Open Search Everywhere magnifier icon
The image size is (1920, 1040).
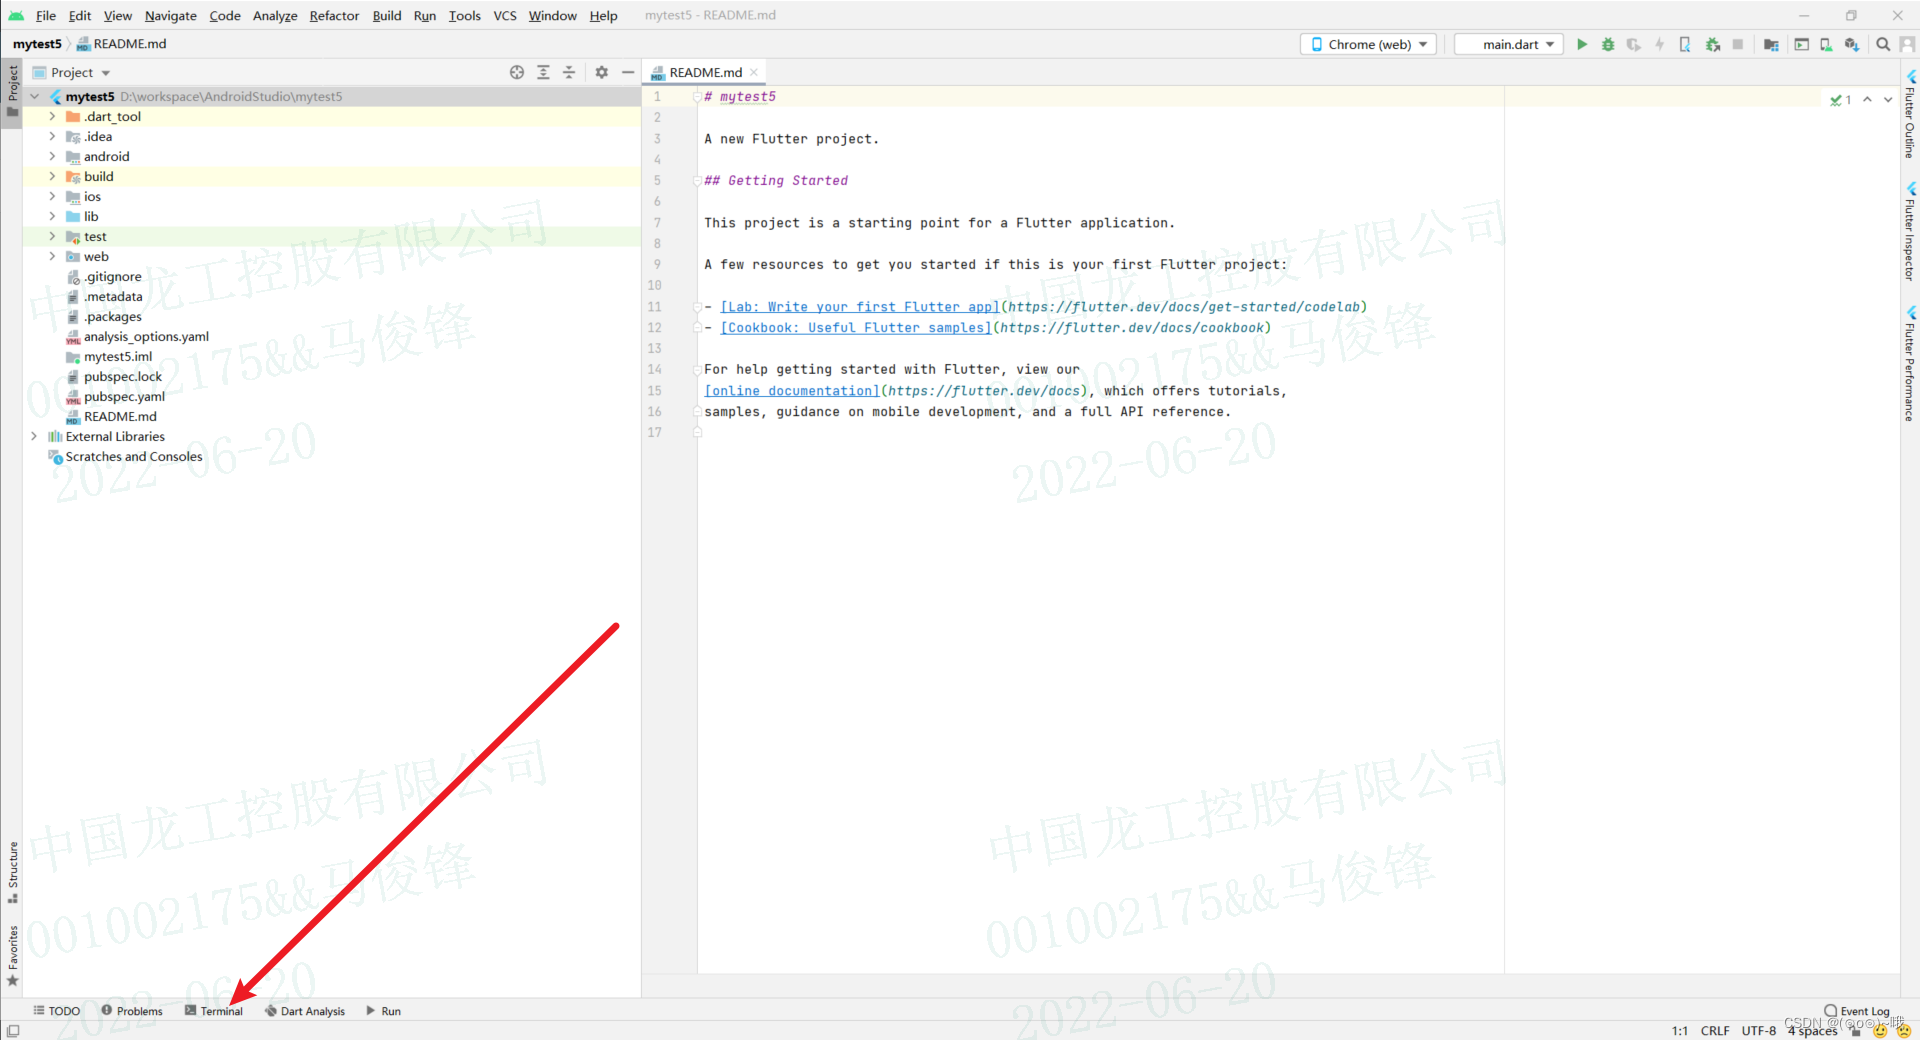[1883, 44]
